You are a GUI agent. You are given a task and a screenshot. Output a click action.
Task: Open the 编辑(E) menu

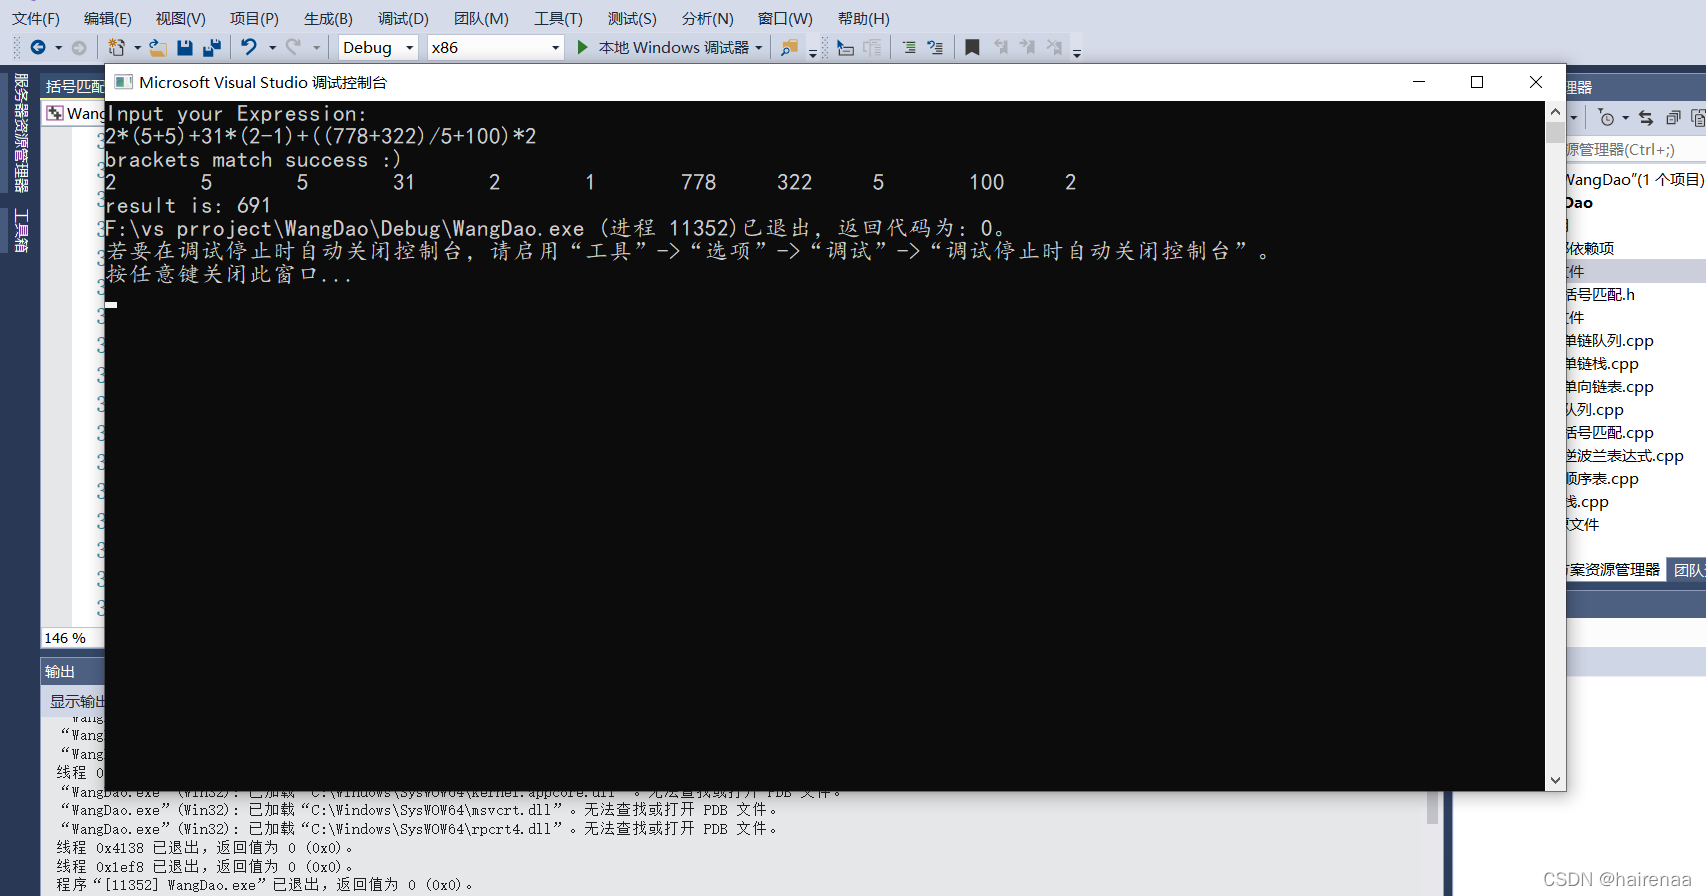(108, 18)
